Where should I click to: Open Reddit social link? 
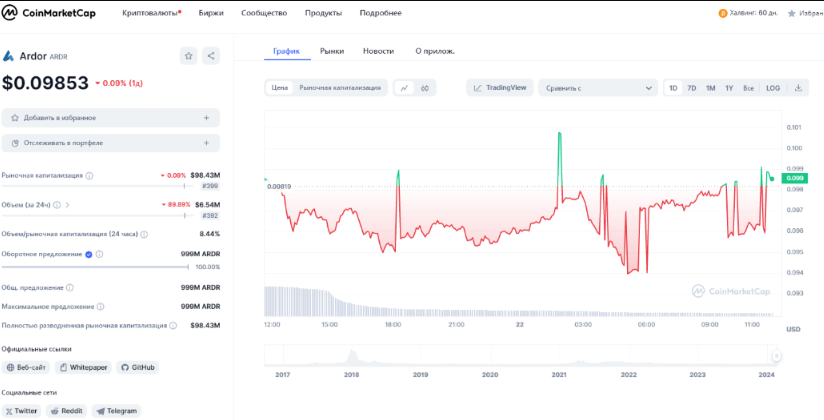click(66, 411)
